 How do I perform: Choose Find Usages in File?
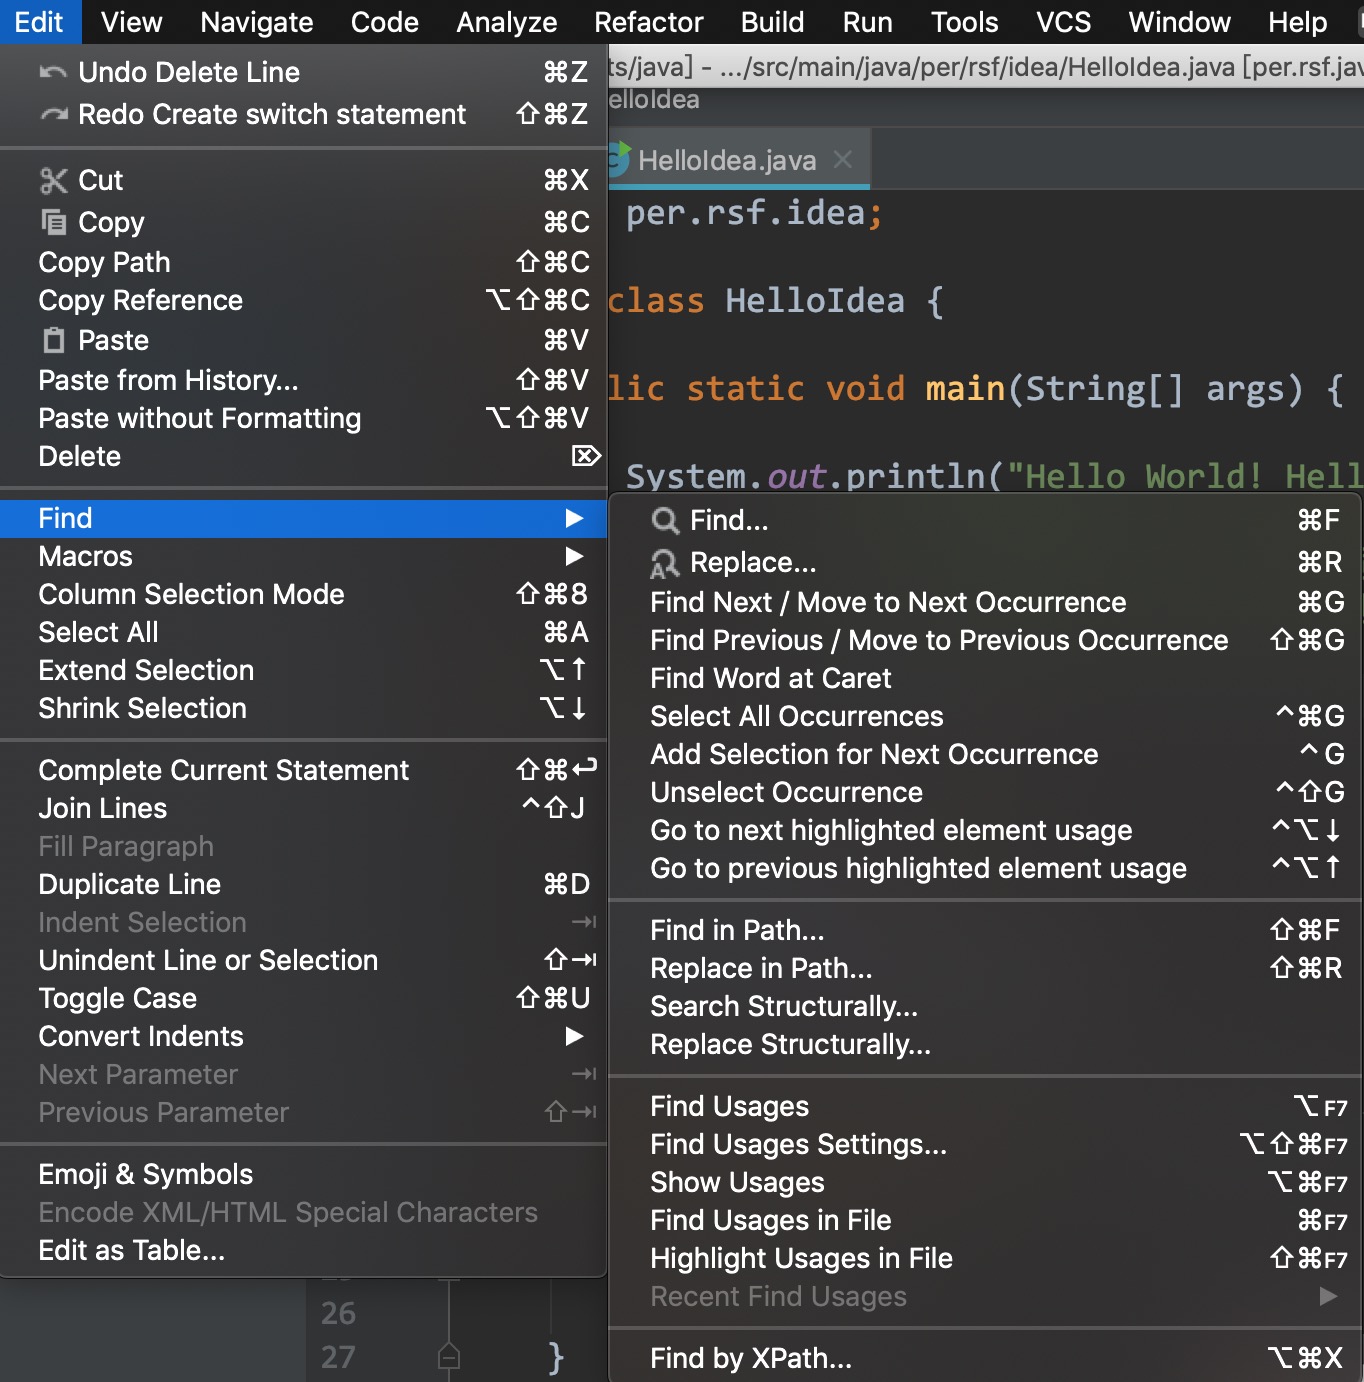(x=985, y=1220)
